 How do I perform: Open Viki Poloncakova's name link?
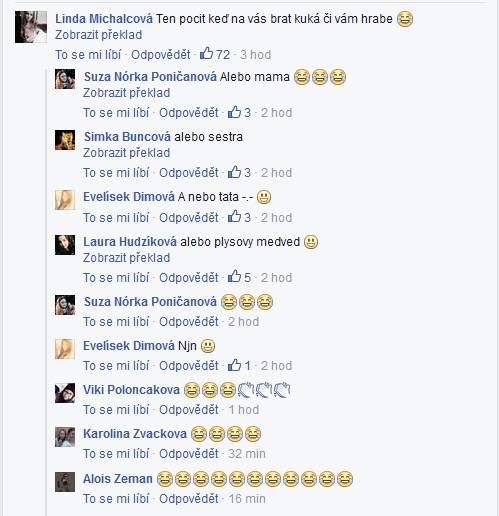tap(131, 390)
